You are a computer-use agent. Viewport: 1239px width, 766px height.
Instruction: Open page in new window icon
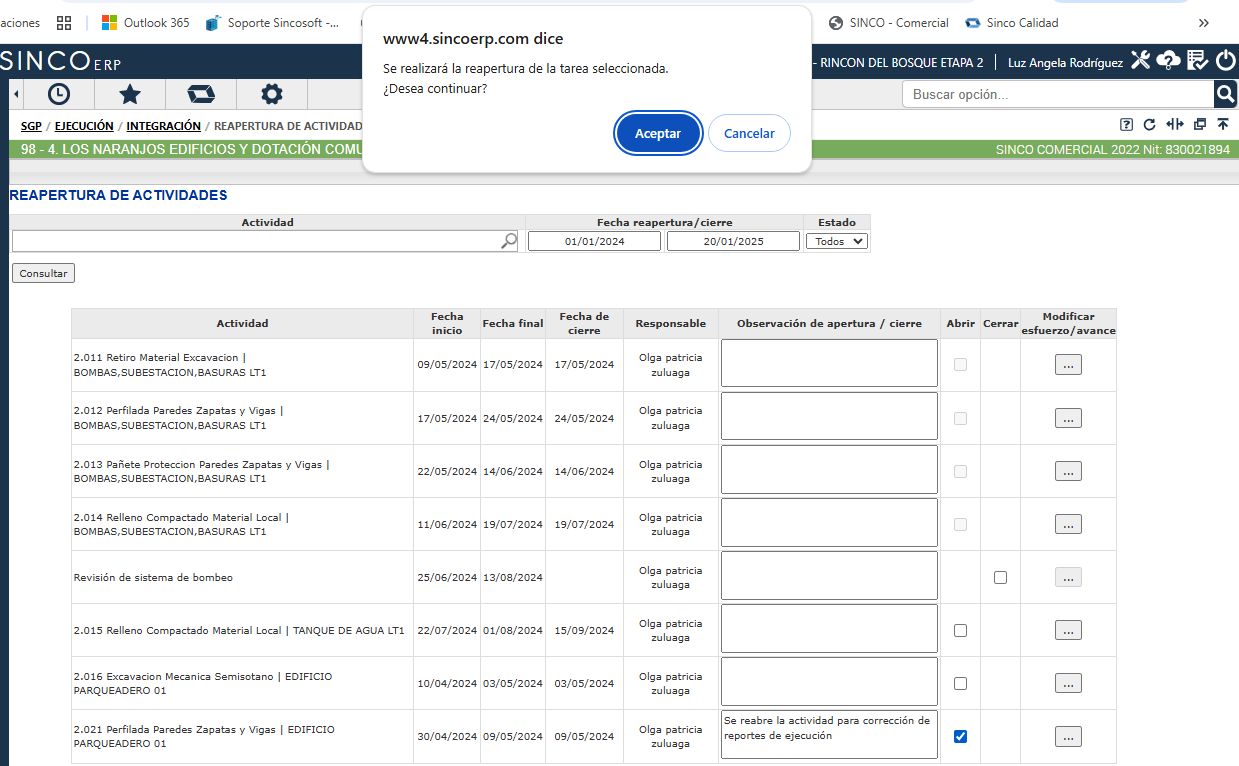point(1199,125)
